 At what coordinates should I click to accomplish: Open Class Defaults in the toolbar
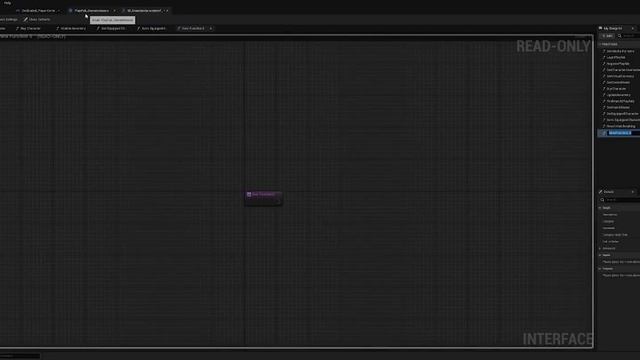37,20
